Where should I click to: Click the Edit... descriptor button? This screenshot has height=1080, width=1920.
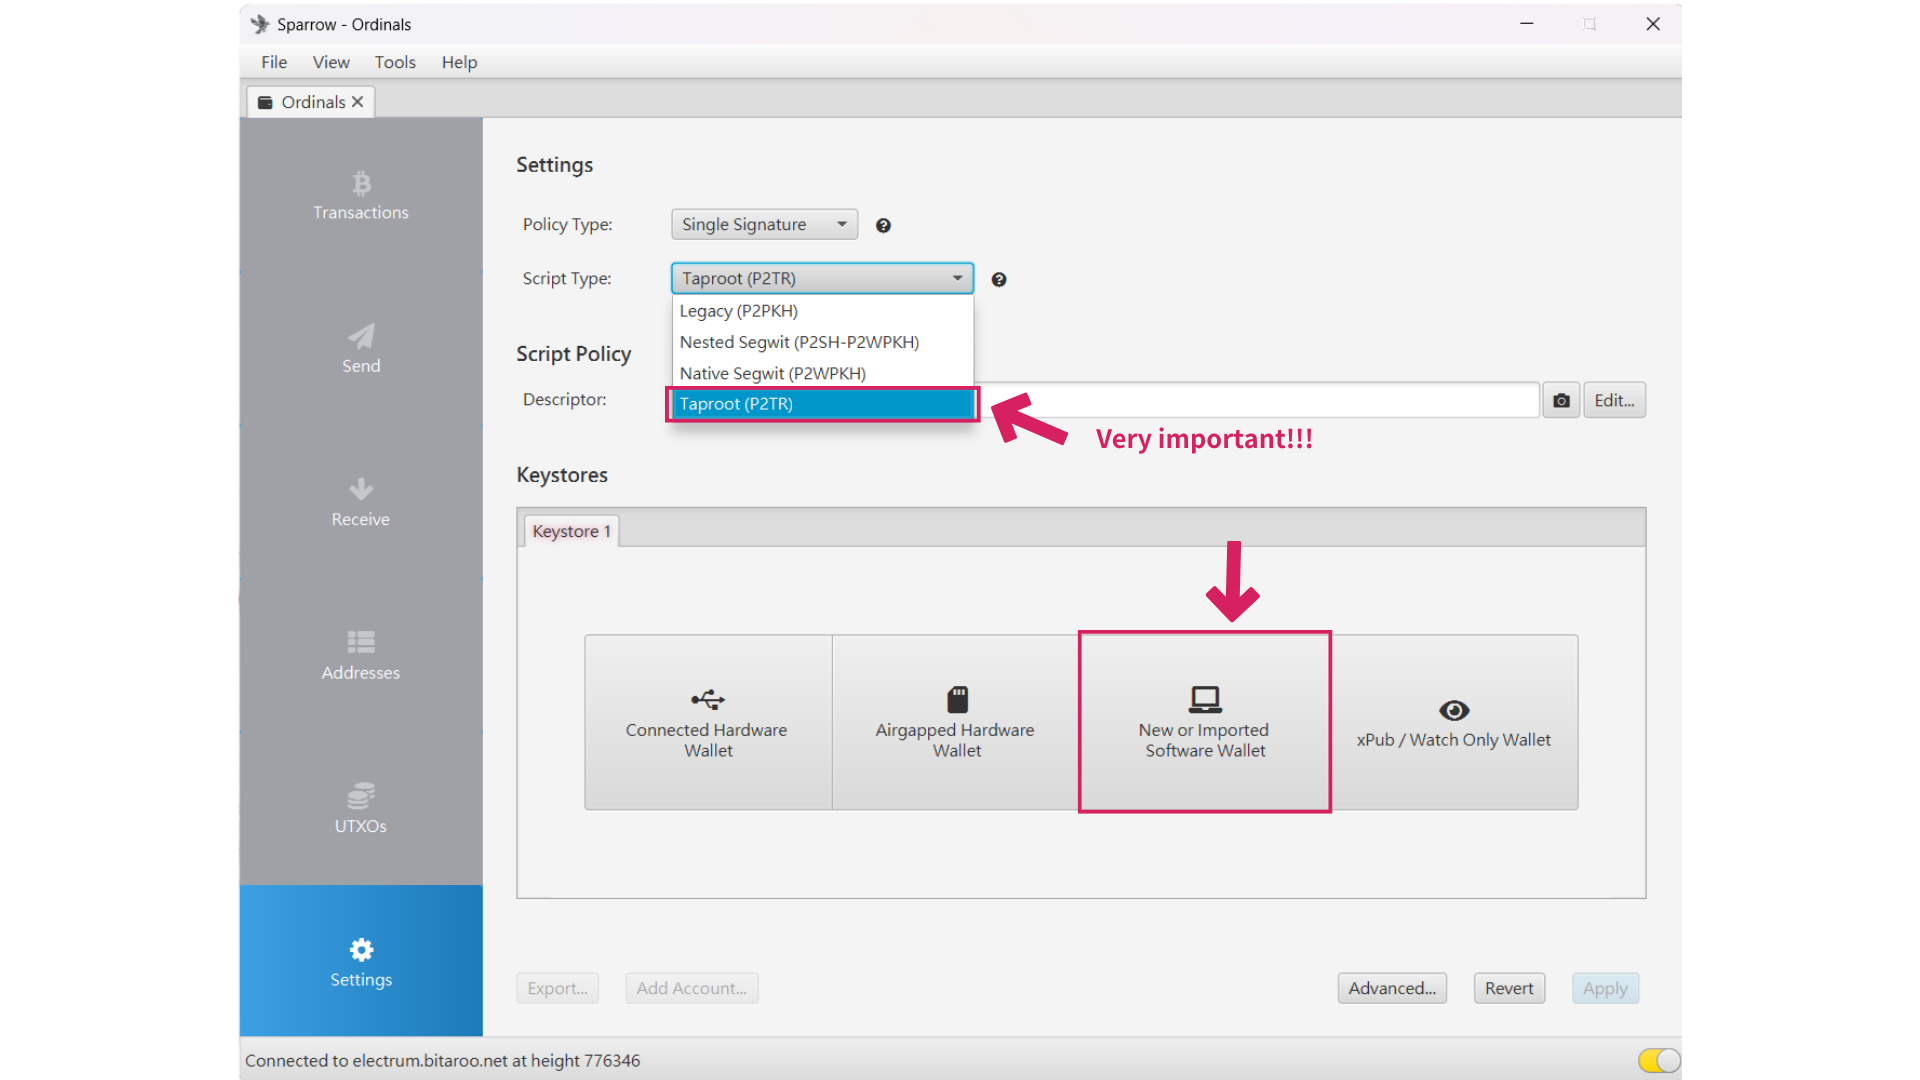(x=1614, y=400)
